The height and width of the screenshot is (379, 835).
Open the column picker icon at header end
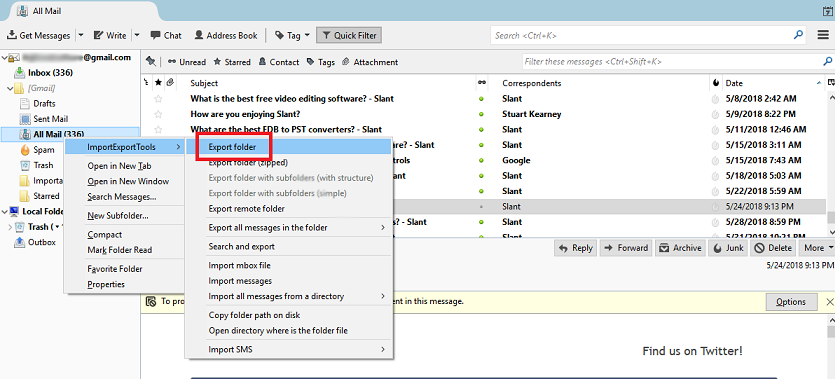click(x=830, y=83)
